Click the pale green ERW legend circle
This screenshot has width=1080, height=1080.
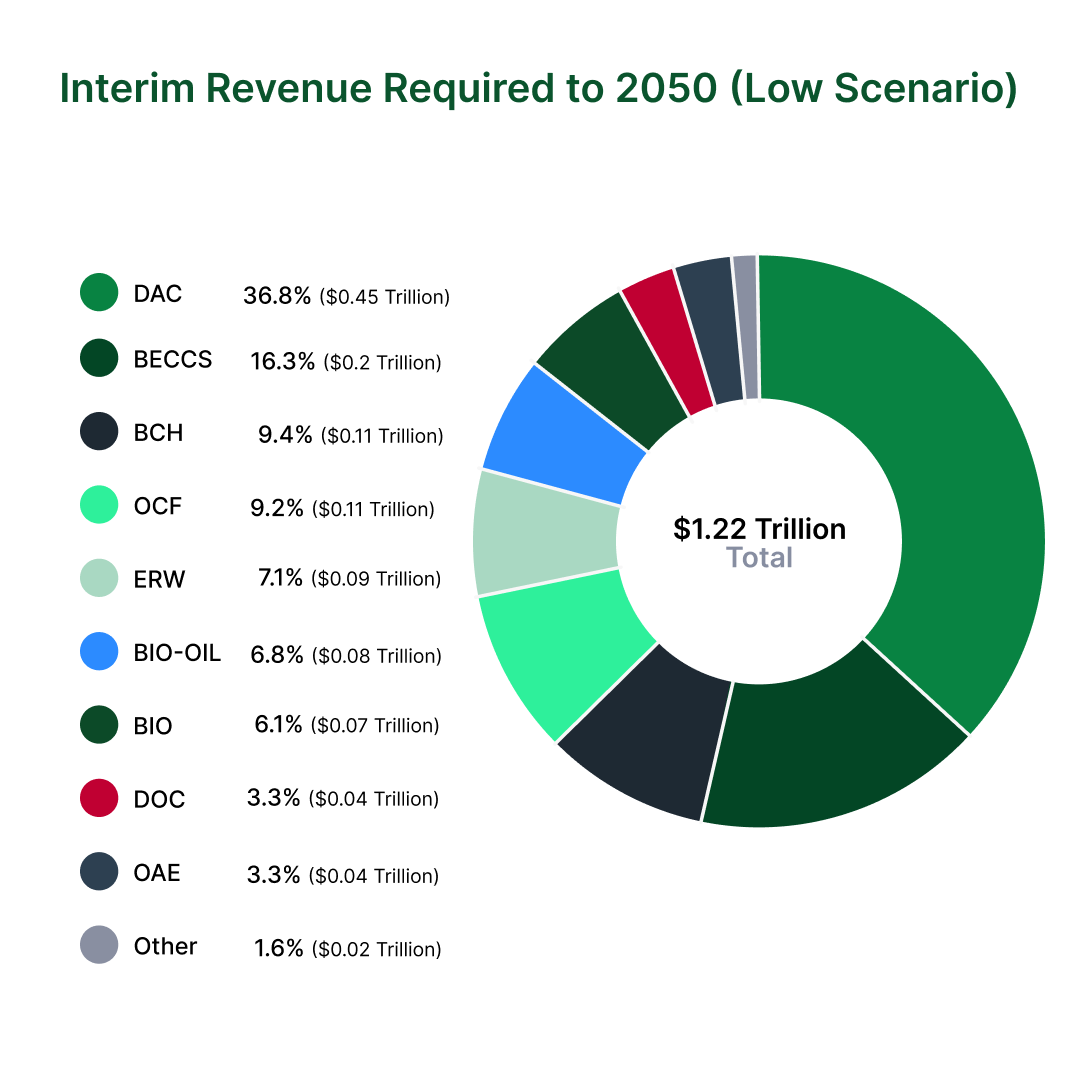[x=99, y=578]
